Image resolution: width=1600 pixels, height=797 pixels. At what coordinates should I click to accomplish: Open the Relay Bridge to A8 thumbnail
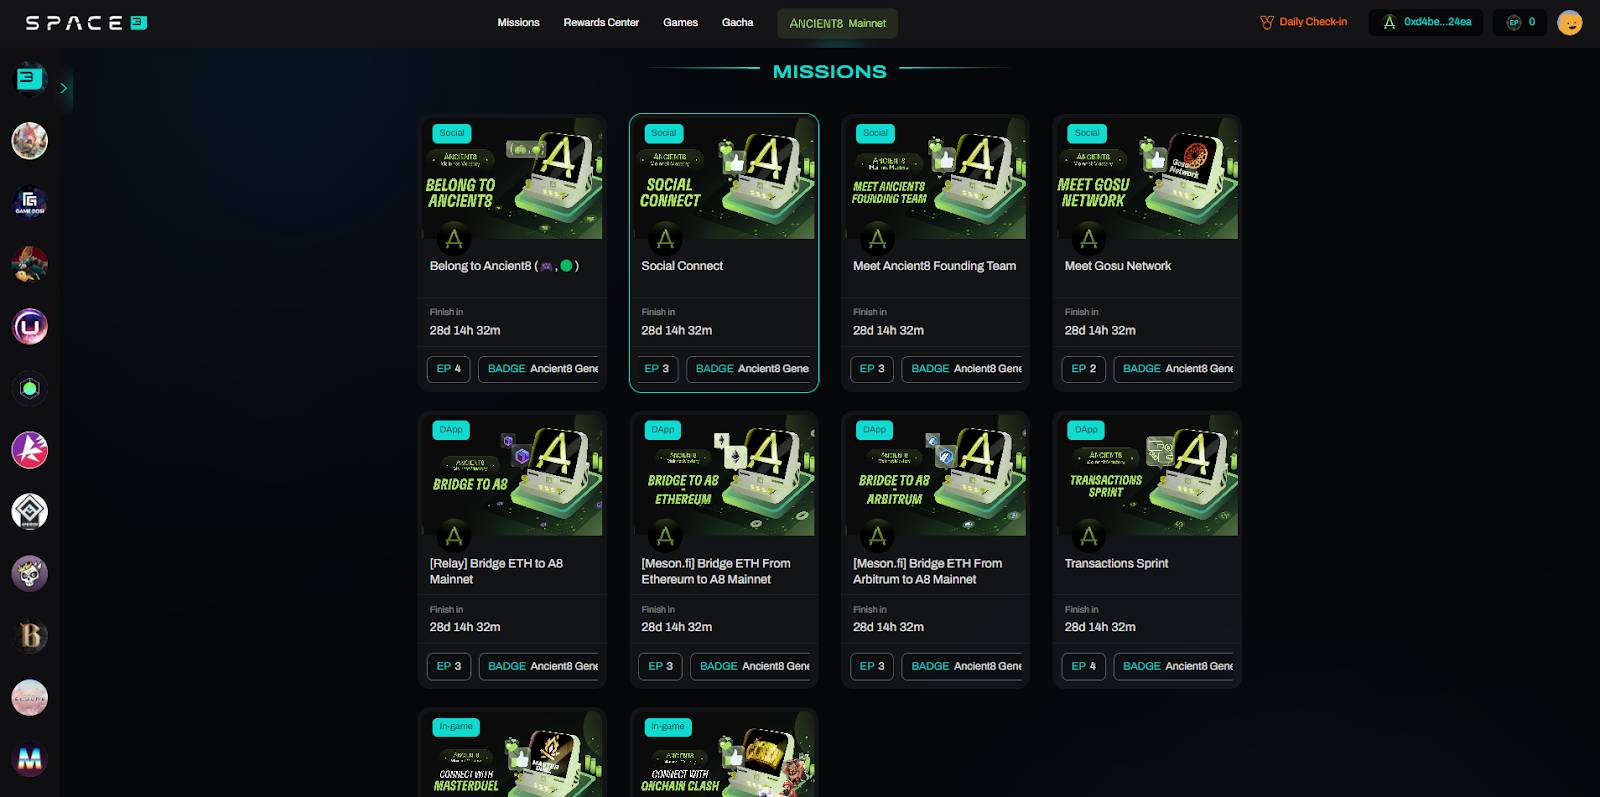tap(512, 476)
